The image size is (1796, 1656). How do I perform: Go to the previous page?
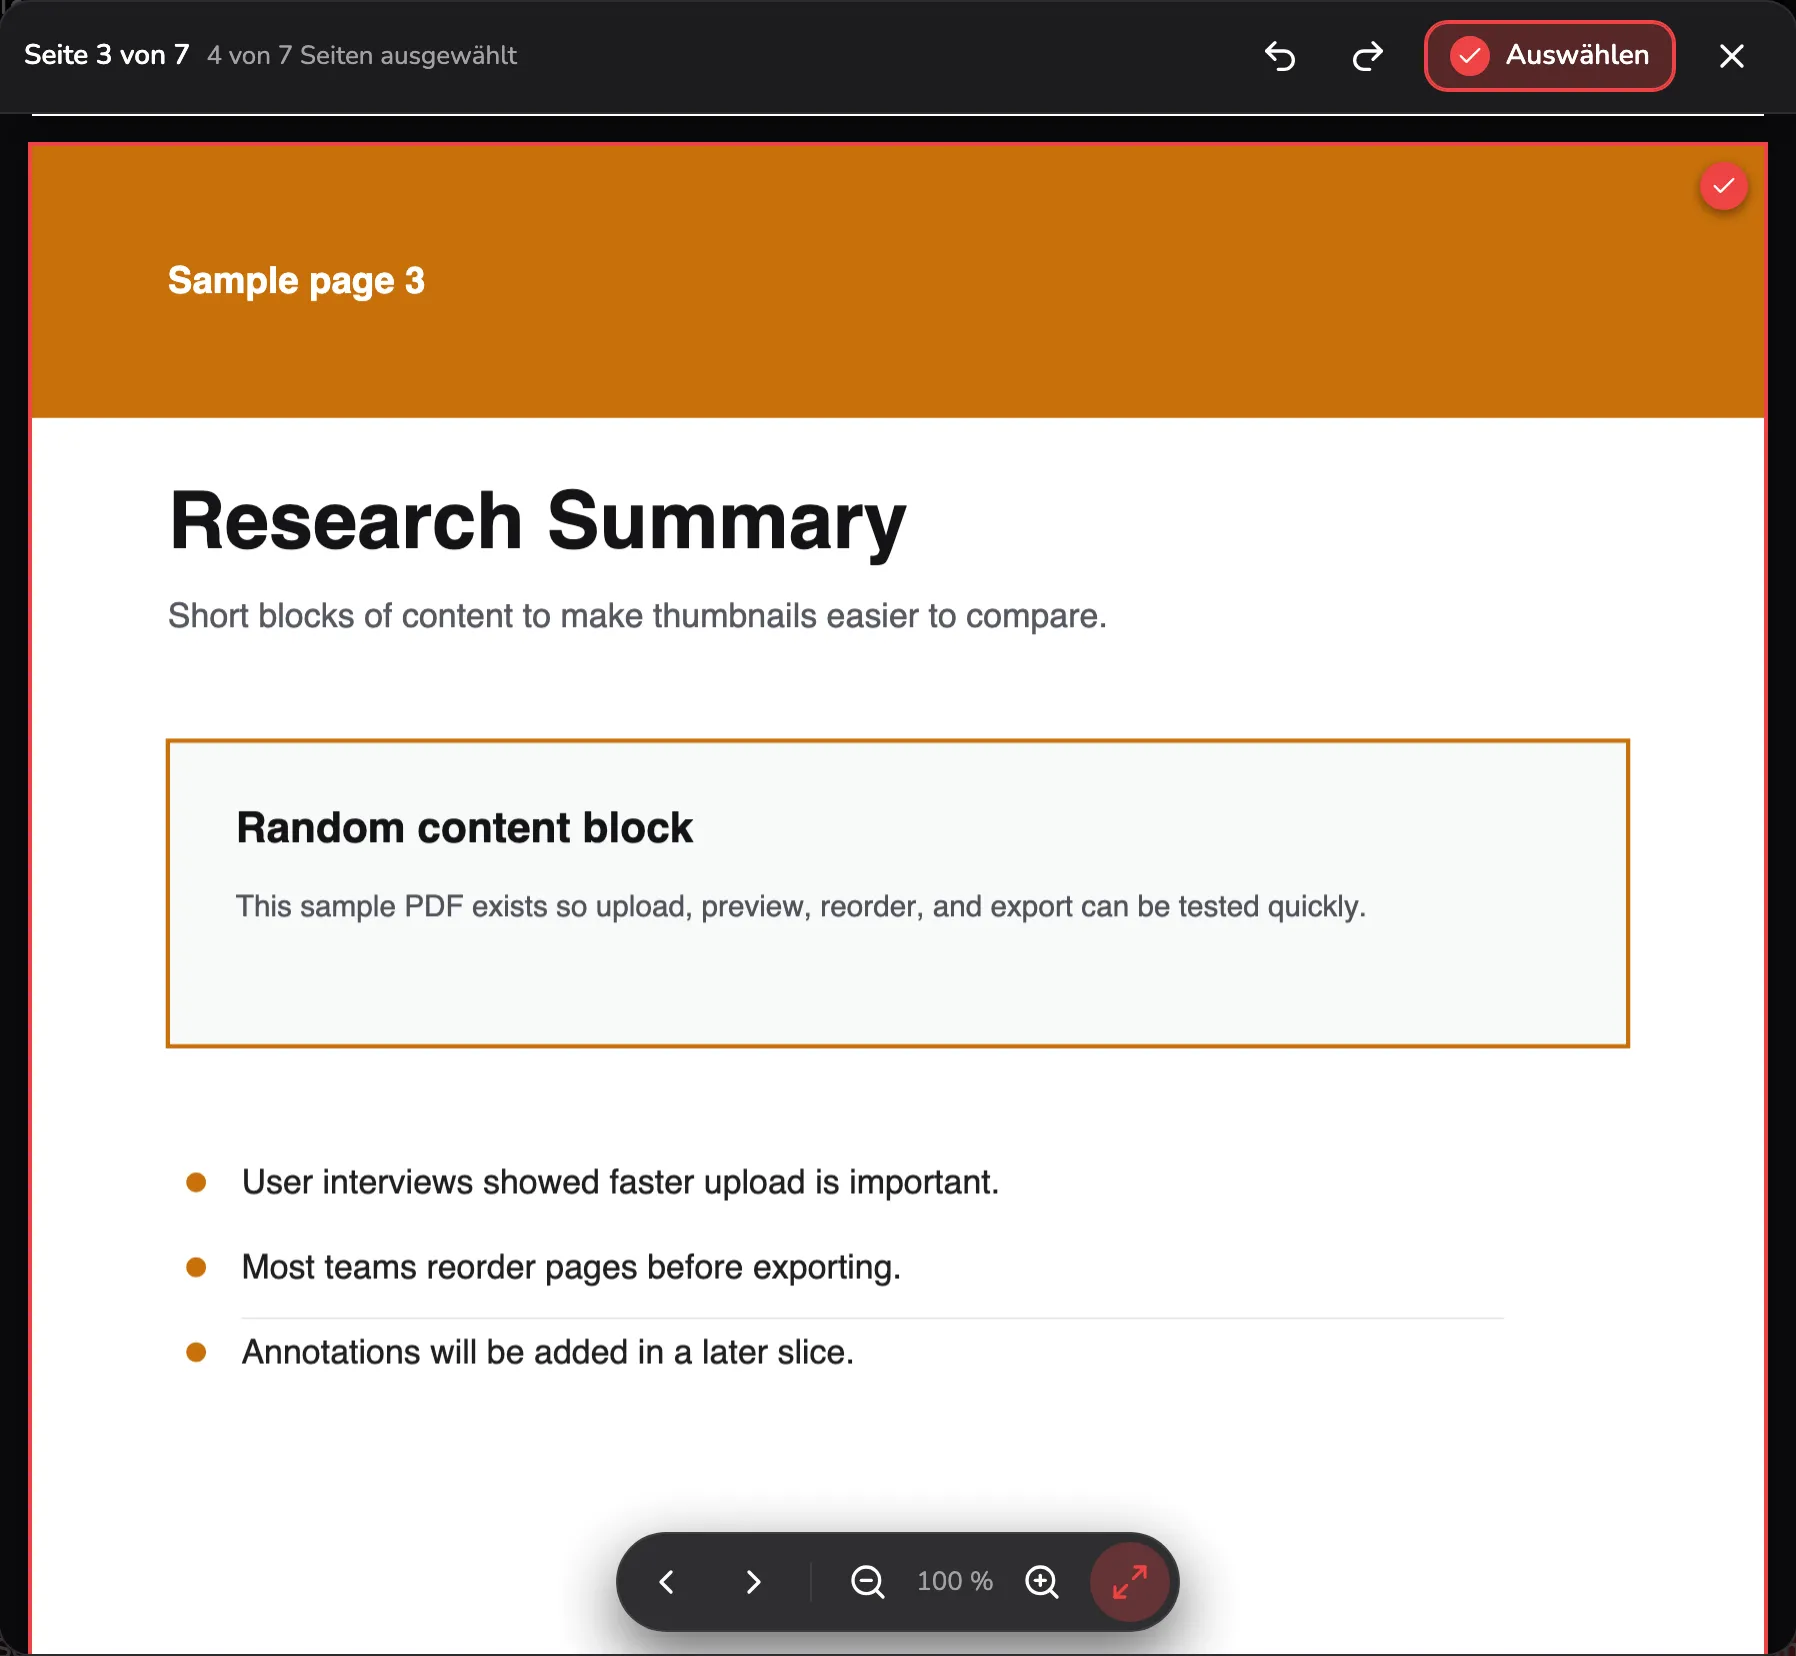point(667,1581)
